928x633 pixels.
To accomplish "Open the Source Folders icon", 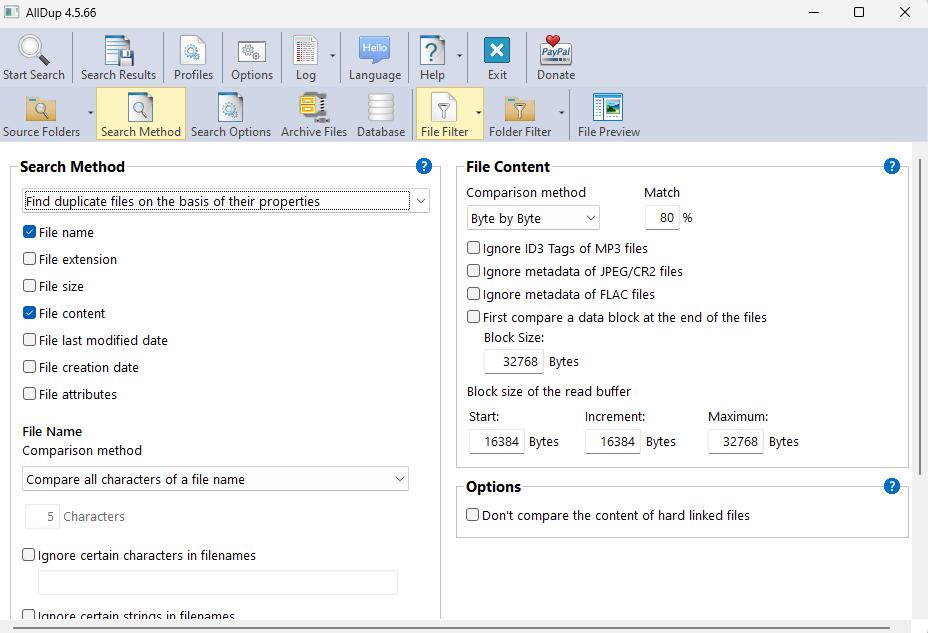I will pos(41,108).
